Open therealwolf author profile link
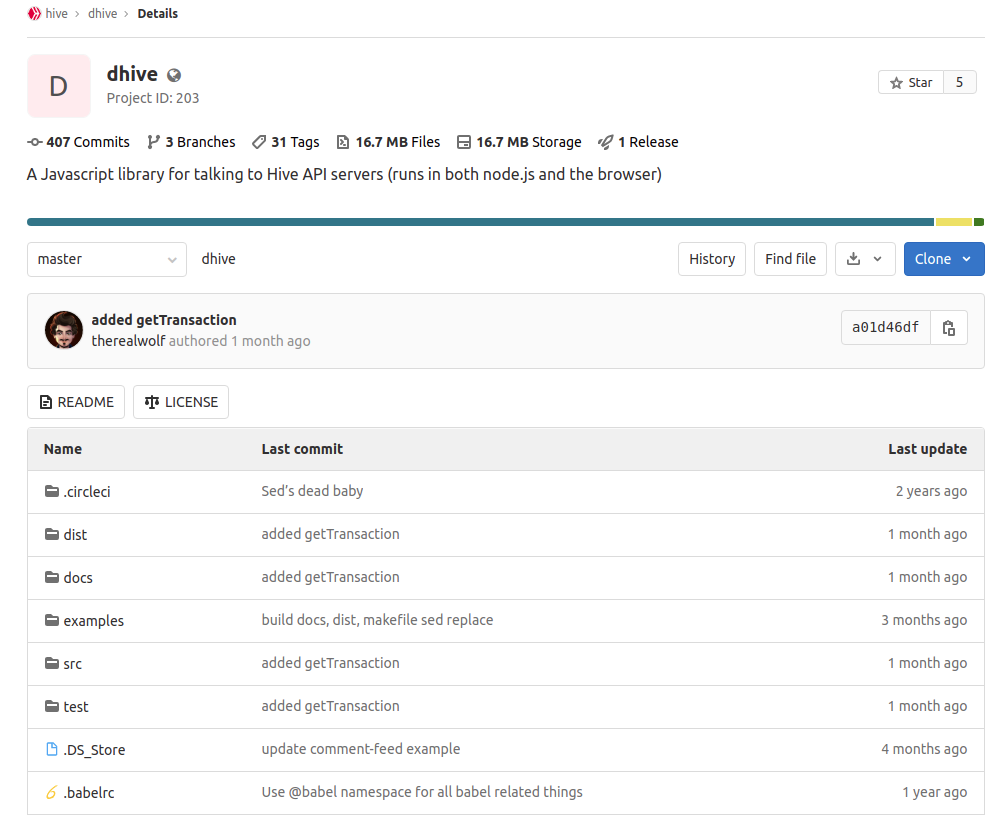Screen dimensions: 991x815 tap(128, 341)
